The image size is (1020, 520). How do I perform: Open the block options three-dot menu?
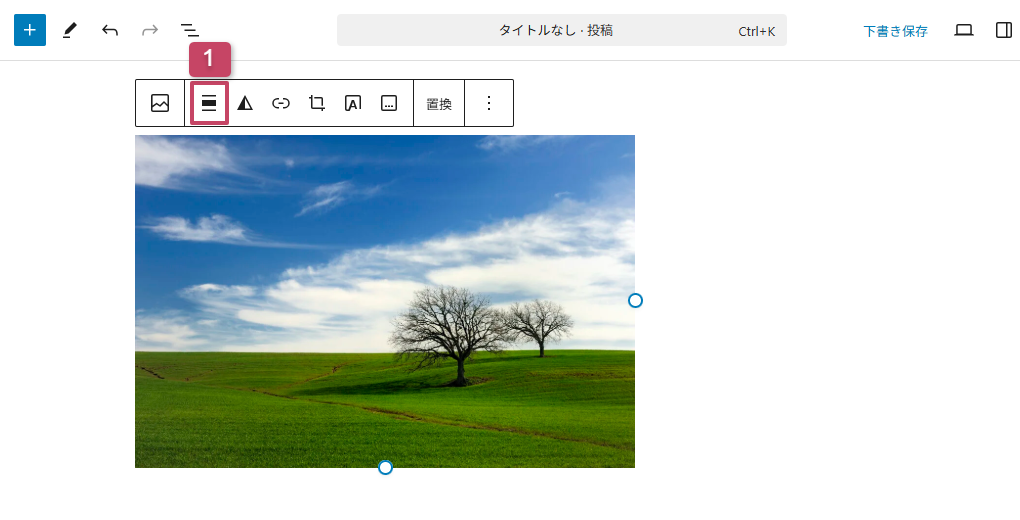(x=489, y=103)
